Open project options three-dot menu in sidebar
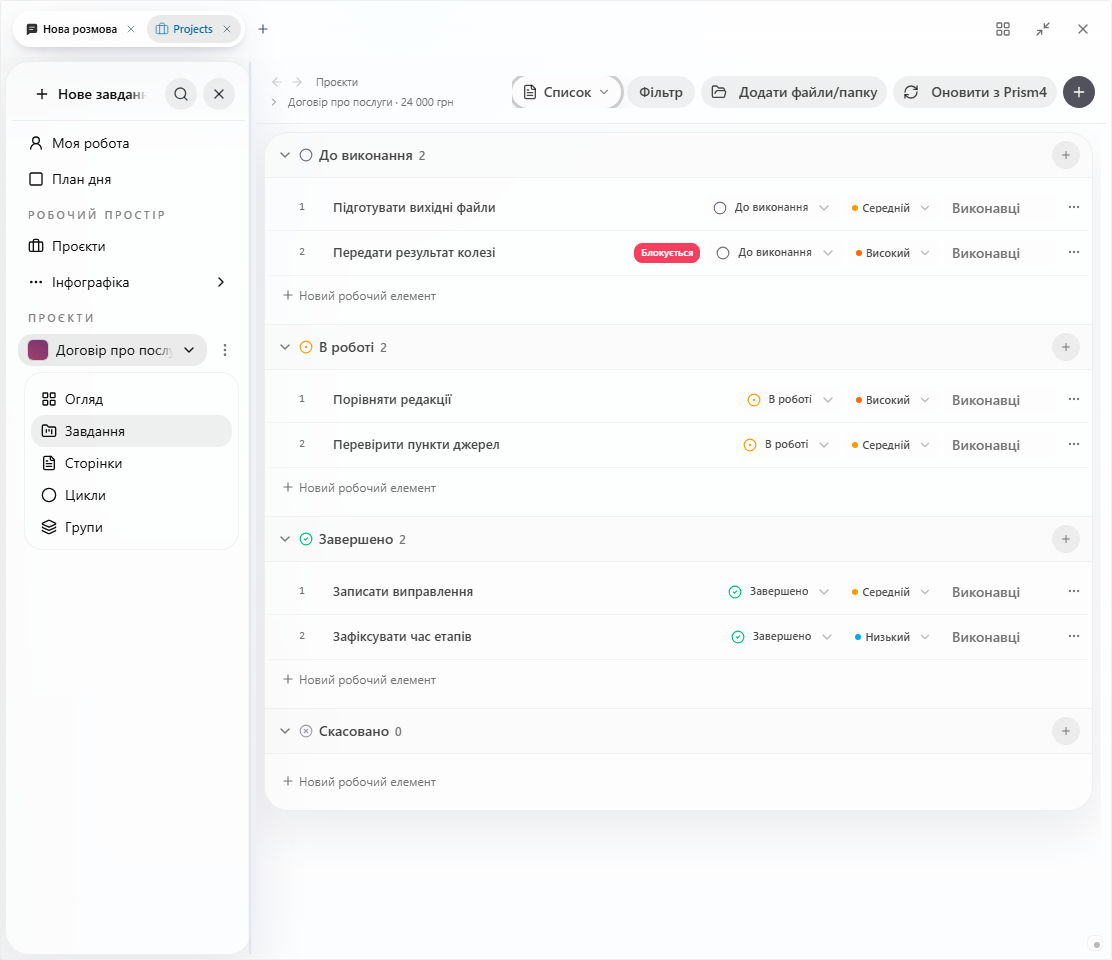 (x=225, y=350)
